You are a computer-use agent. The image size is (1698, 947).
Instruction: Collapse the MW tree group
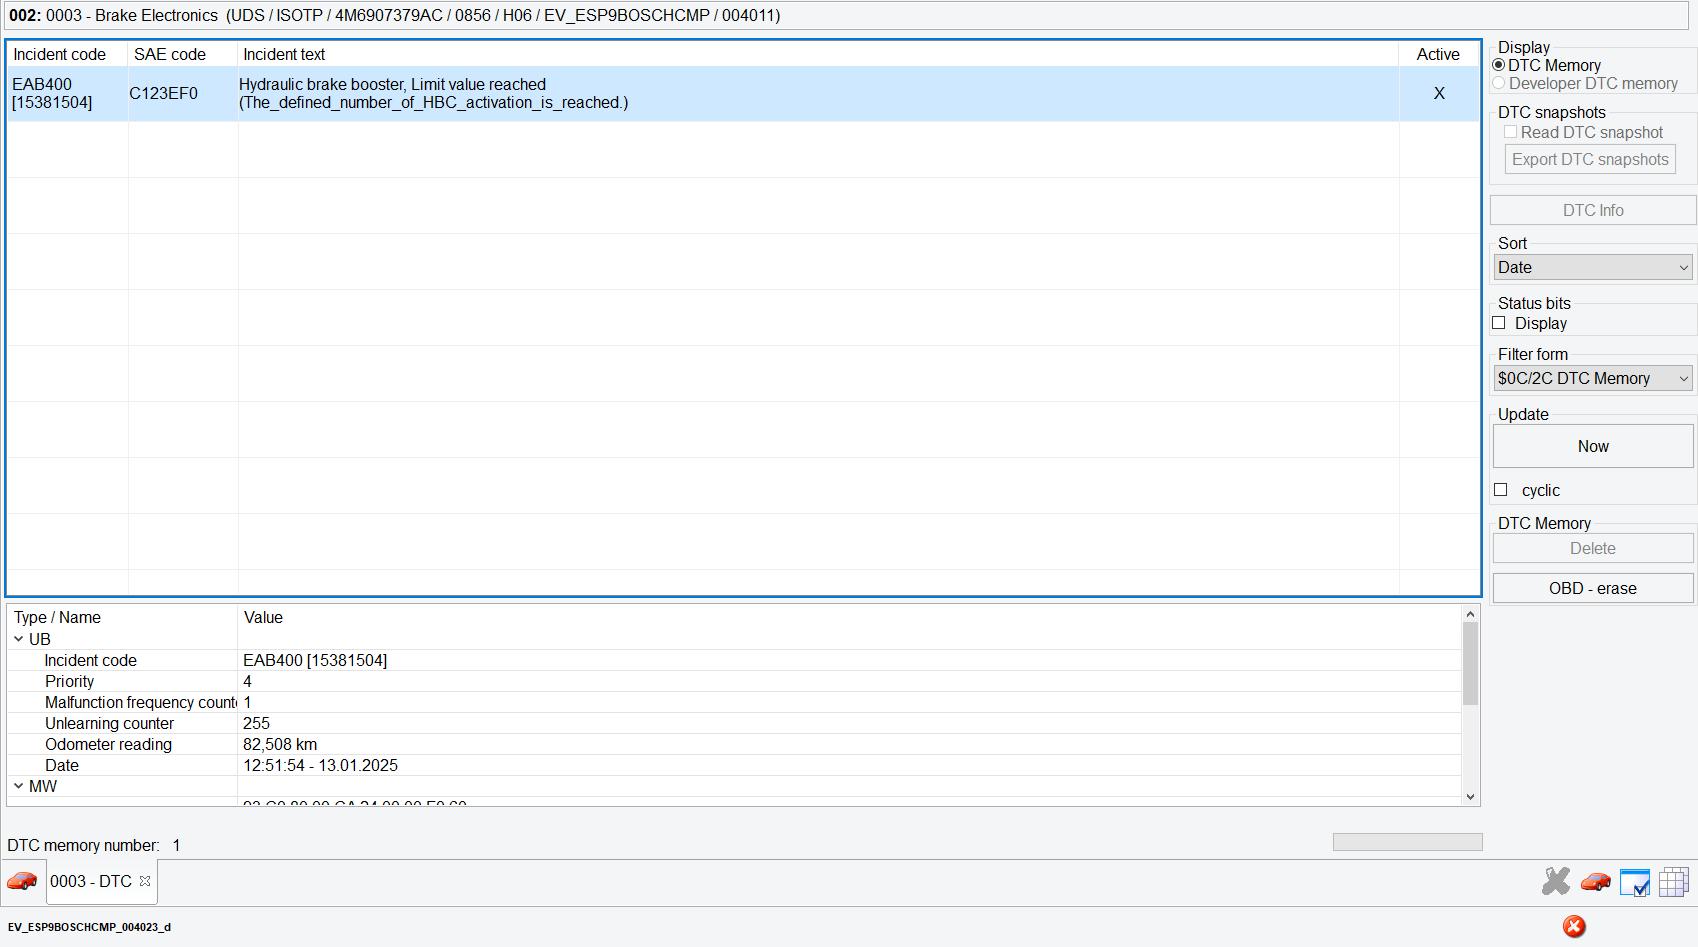[19, 786]
